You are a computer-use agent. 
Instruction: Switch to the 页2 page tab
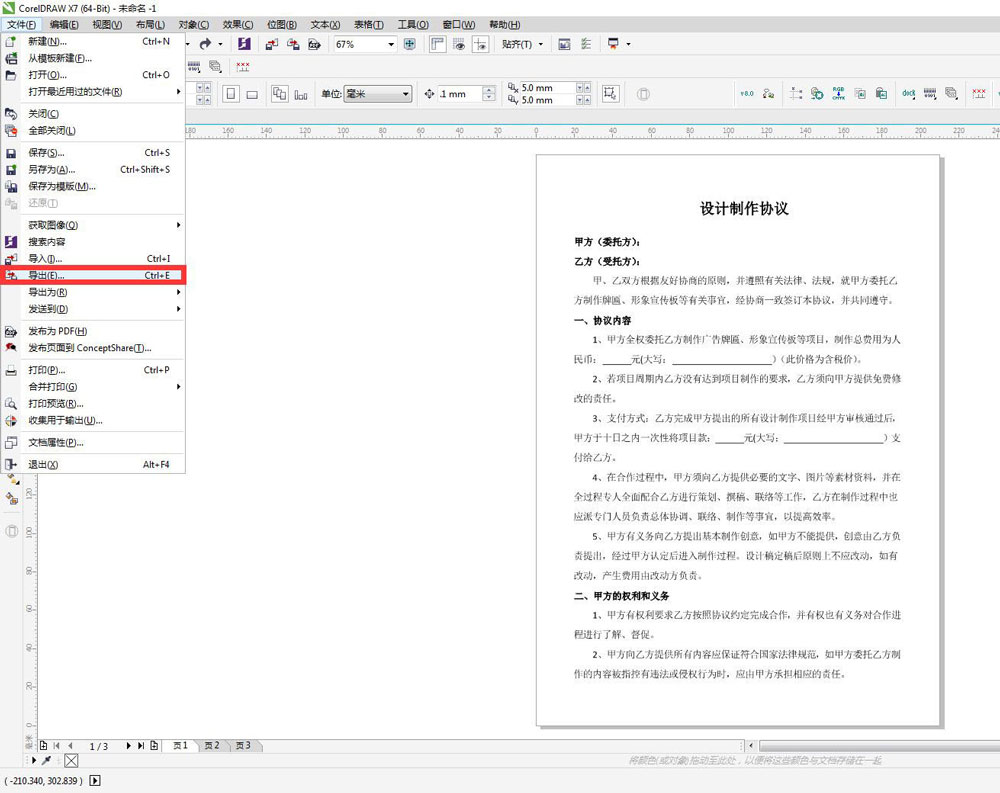pyautogui.click(x=212, y=745)
